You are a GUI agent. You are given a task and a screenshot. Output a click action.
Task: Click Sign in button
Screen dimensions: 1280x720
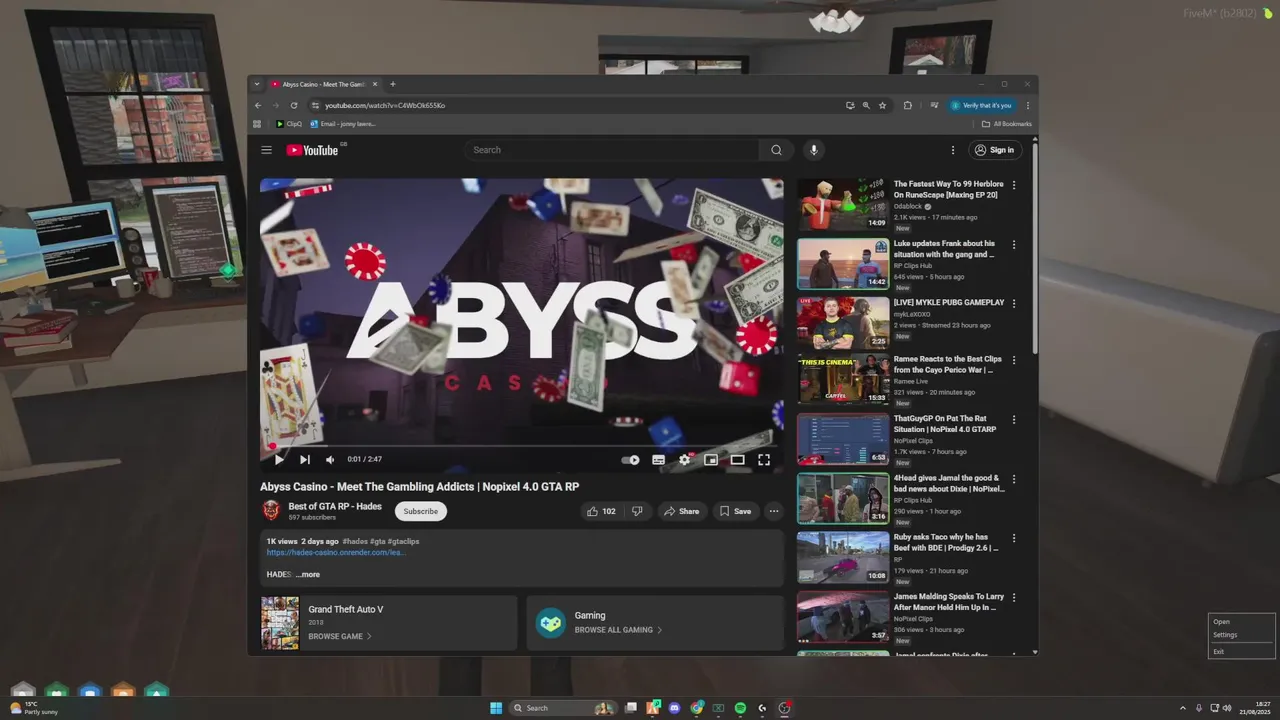[x=995, y=150]
